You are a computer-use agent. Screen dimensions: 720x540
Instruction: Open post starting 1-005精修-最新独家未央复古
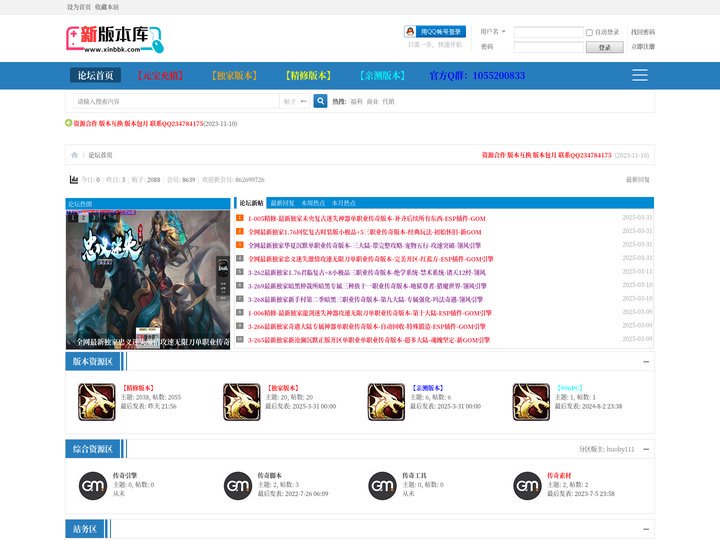[366, 219]
